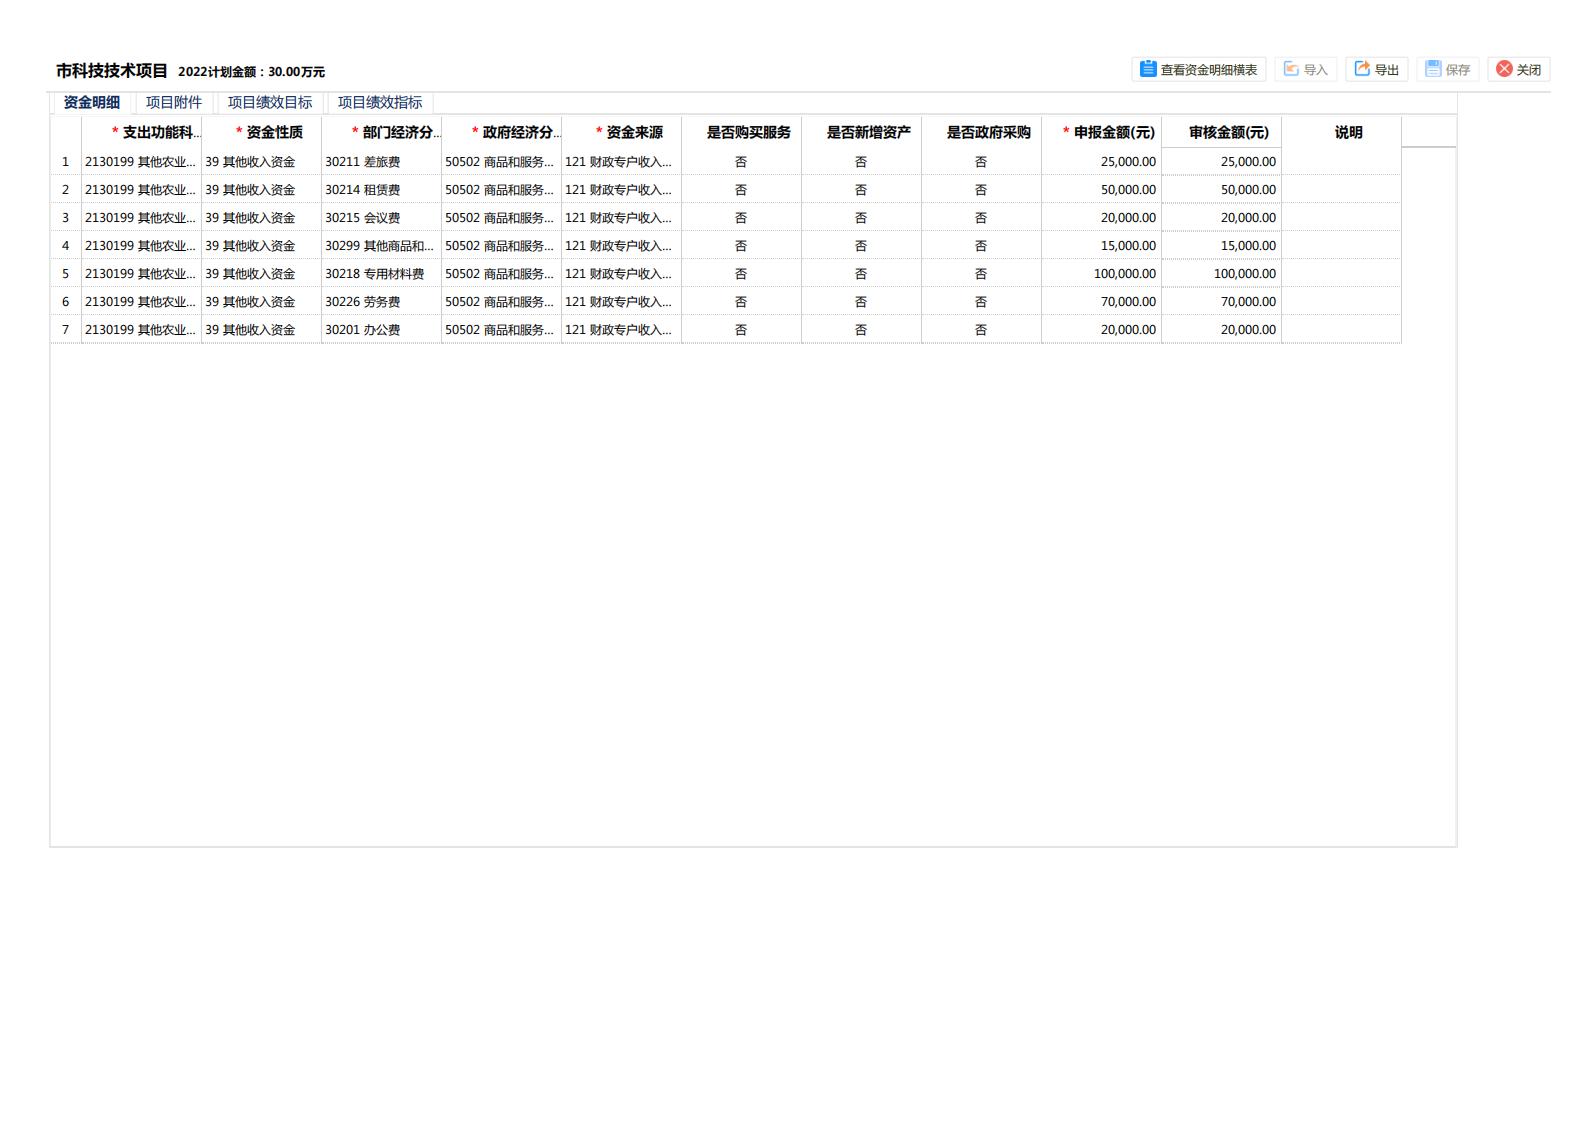Select the 30218 专用材料费 cell
Viewport: 1588px width, 1123px height.
pyautogui.click(x=381, y=273)
